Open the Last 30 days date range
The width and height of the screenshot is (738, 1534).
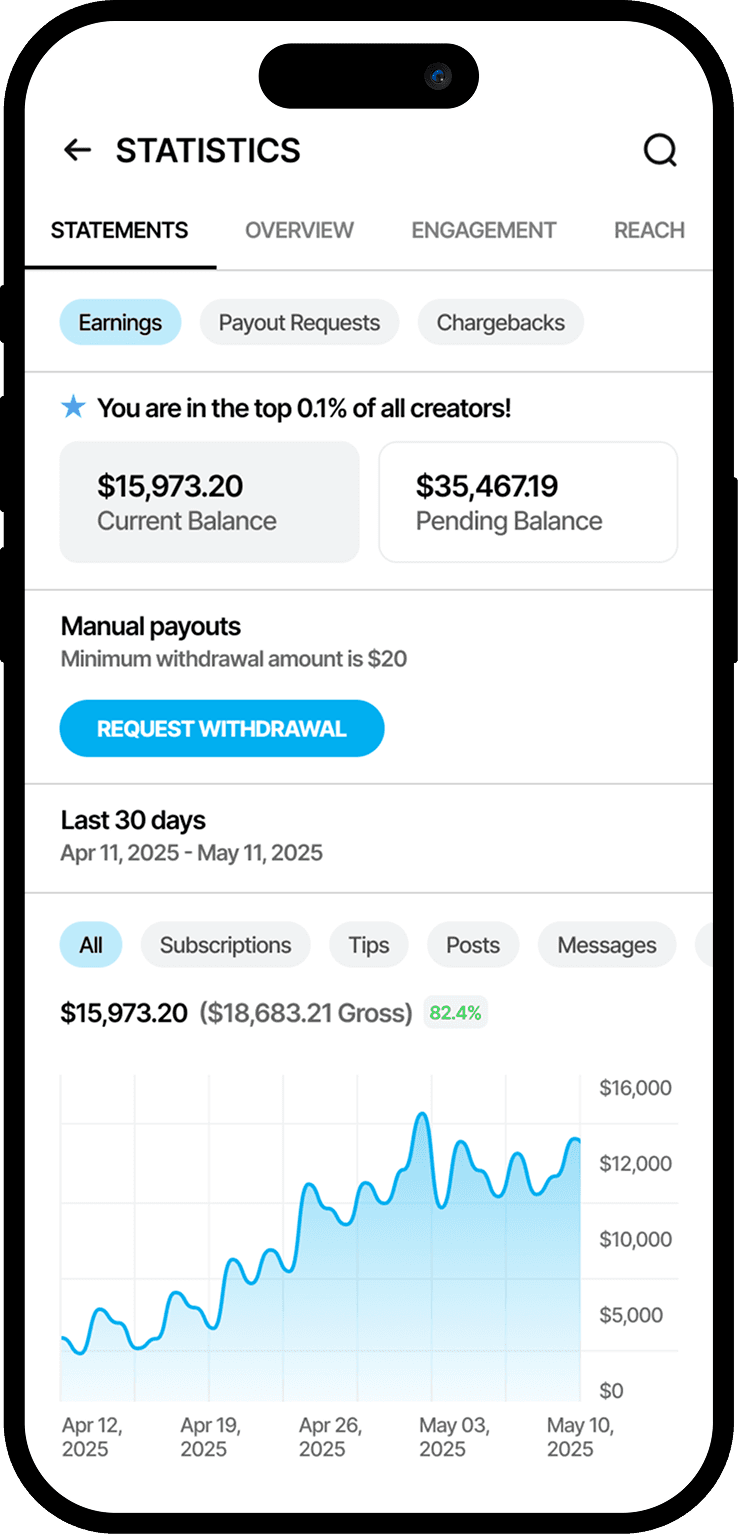191,836
